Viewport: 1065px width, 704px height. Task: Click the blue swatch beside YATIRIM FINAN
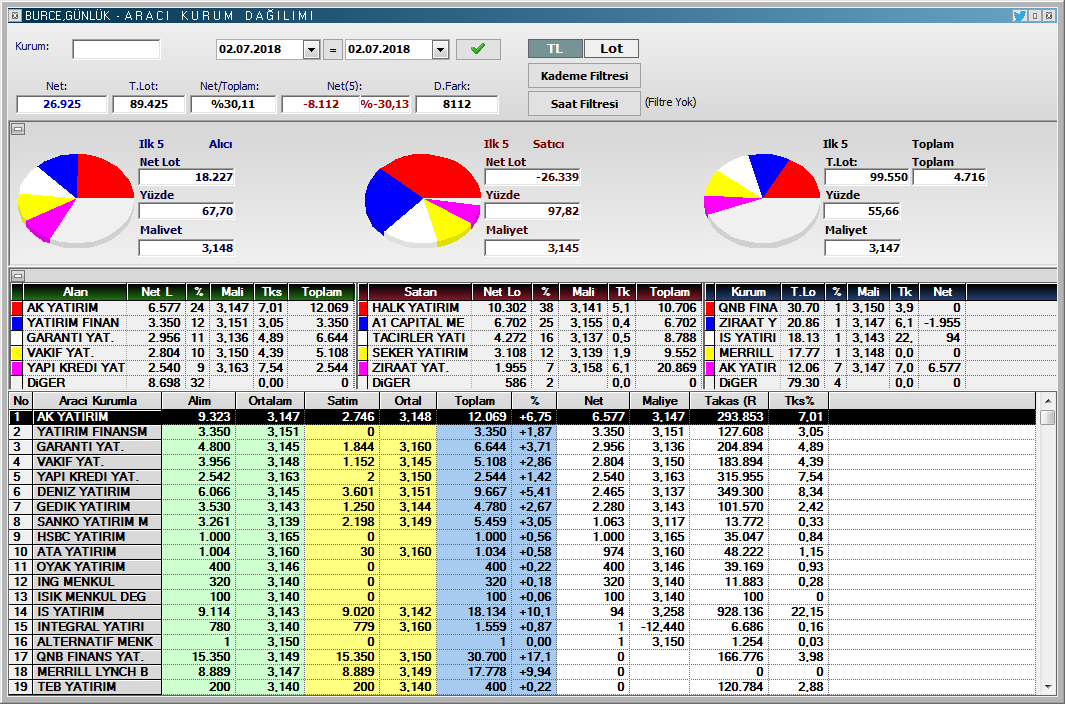point(18,323)
